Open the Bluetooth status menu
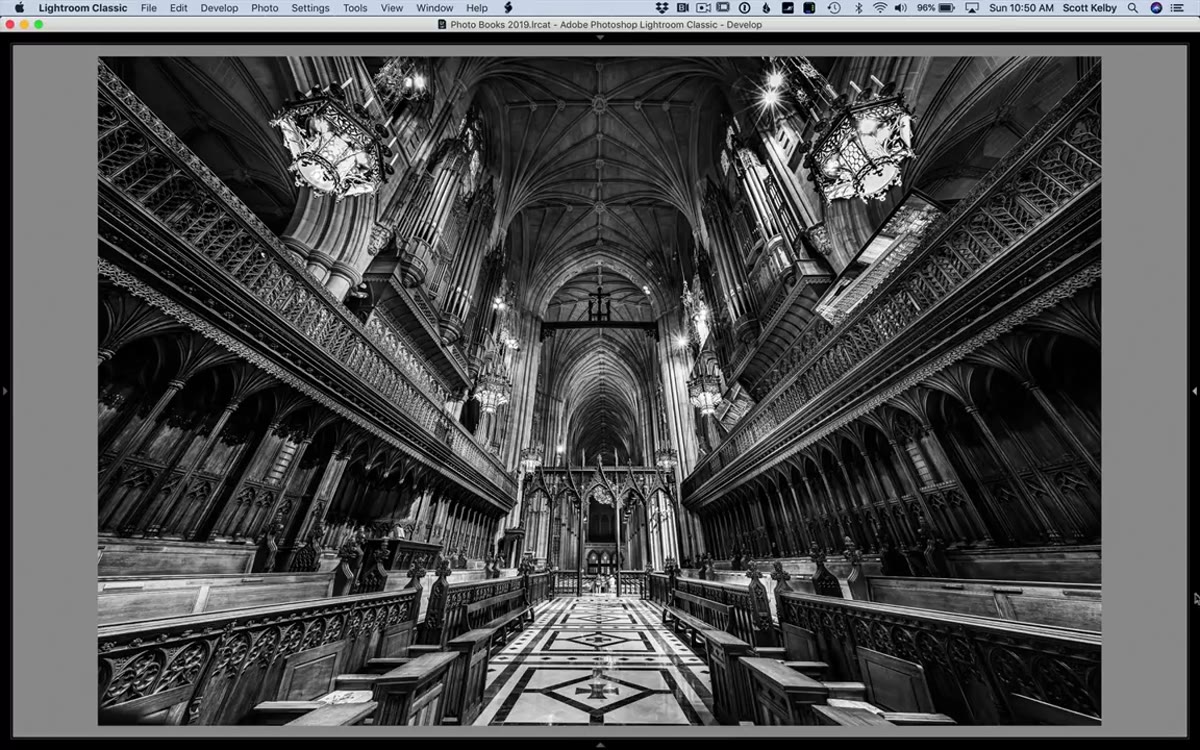 tap(858, 8)
